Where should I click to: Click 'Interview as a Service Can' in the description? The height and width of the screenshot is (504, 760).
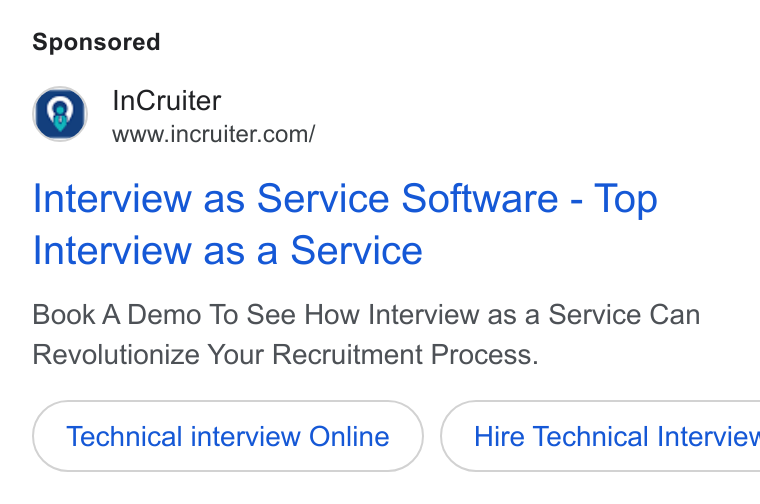click(534, 315)
